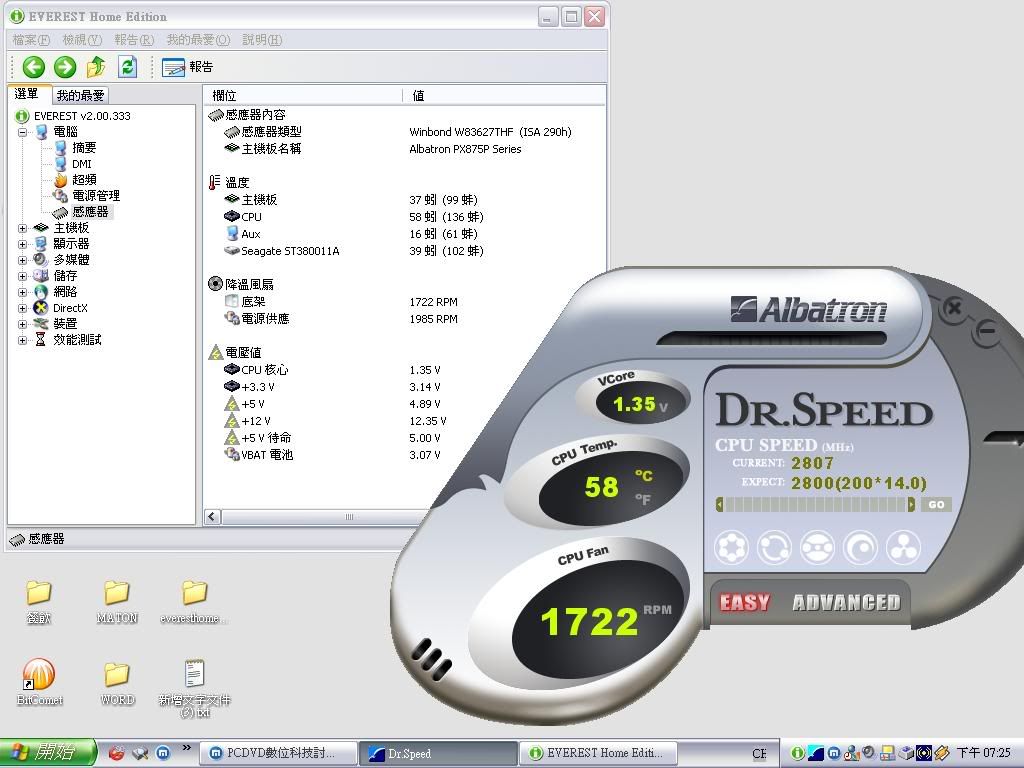The image size is (1024, 768).
Task: Click the 欄位 column header
Action: 303,95
